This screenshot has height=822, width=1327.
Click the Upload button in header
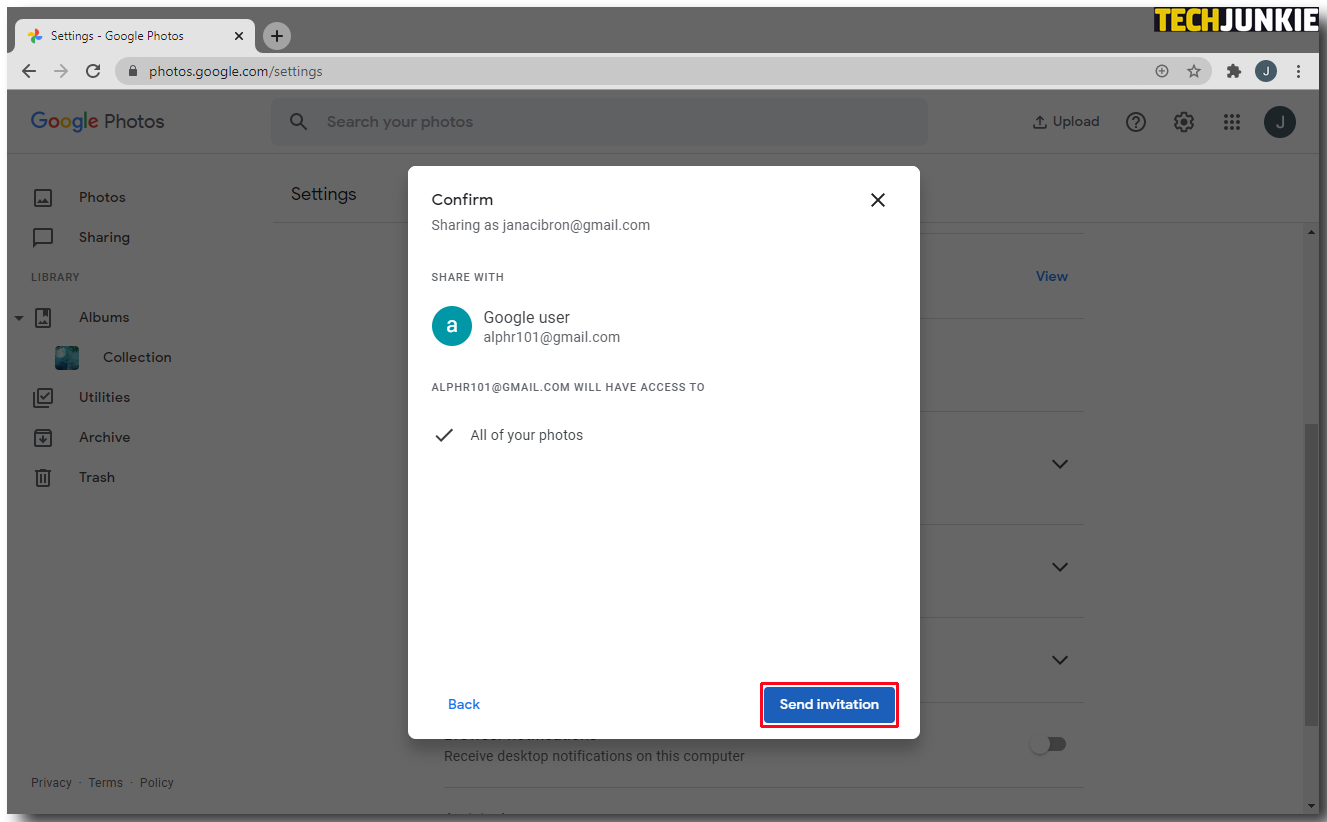[x=1066, y=122]
